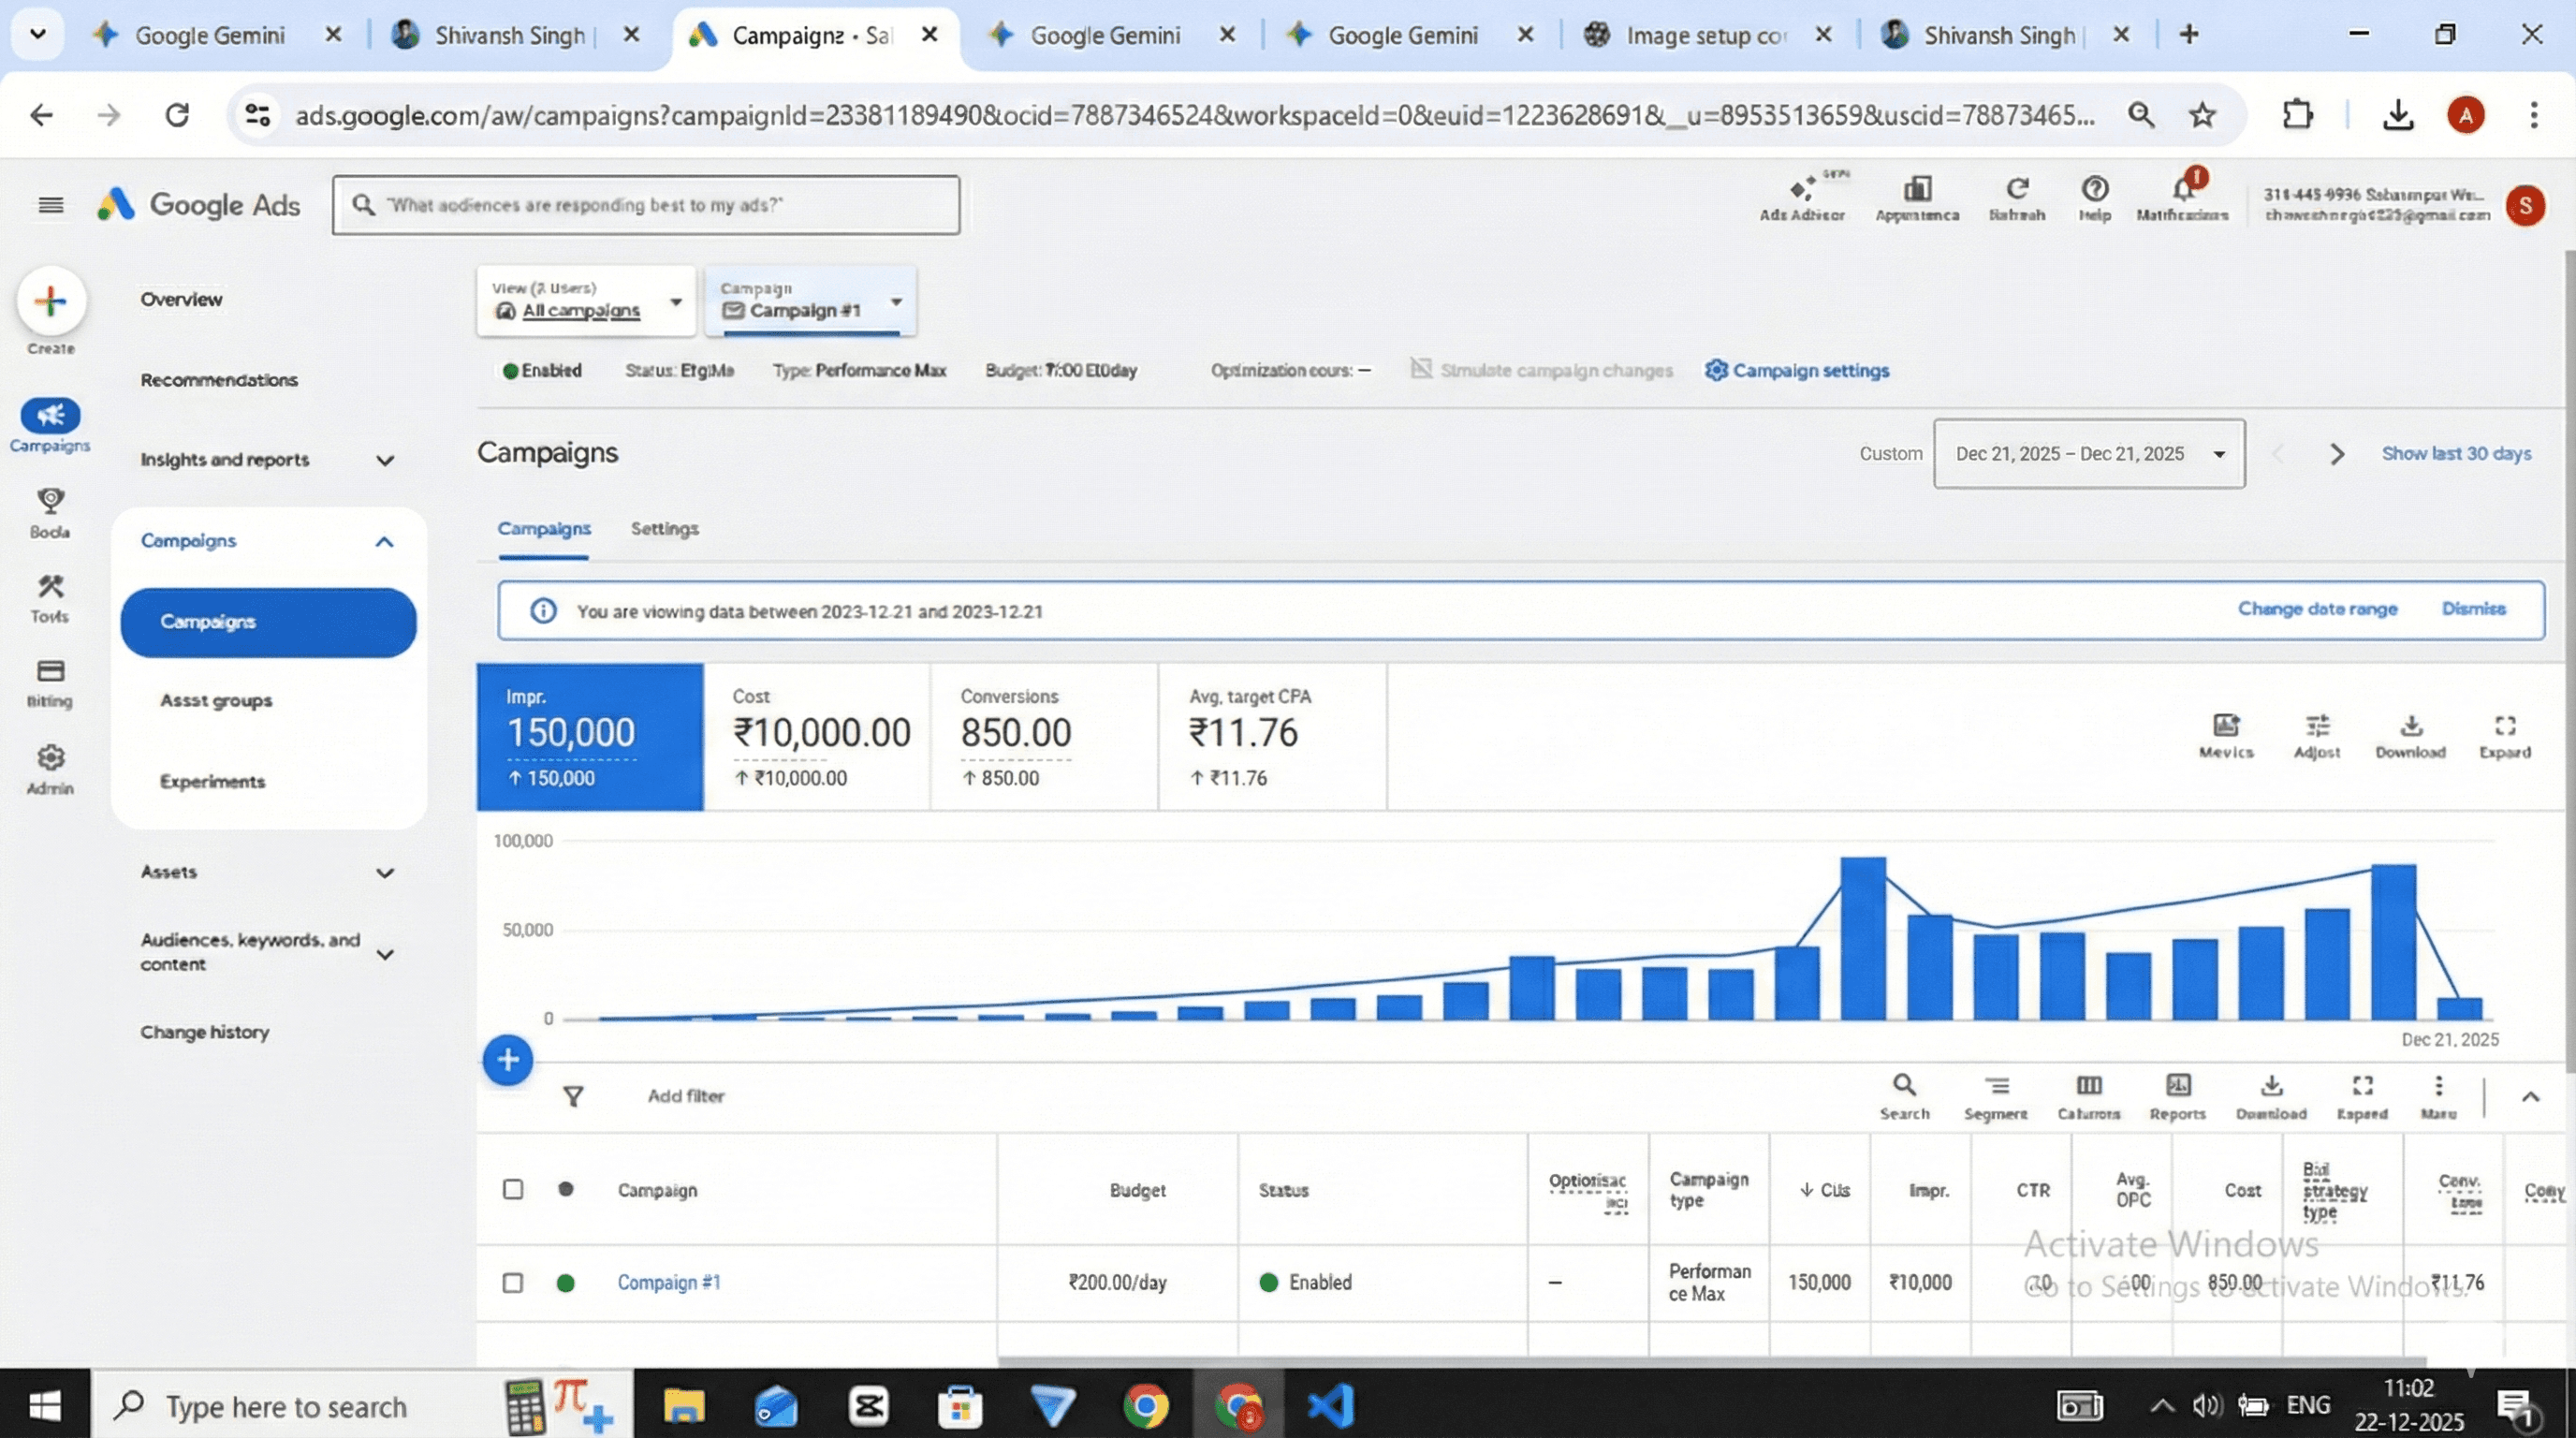Screen dimensions: 2576x1438
Task: Open the Campaign #1 selector dropdown
Action: [x=811, y=301]
